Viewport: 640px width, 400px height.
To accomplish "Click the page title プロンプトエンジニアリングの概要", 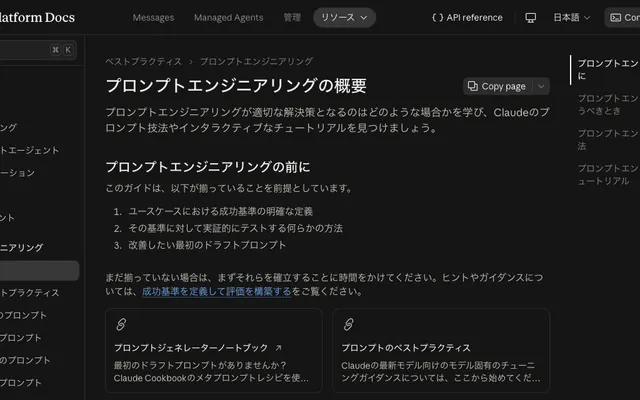I will tap(236, 86).
